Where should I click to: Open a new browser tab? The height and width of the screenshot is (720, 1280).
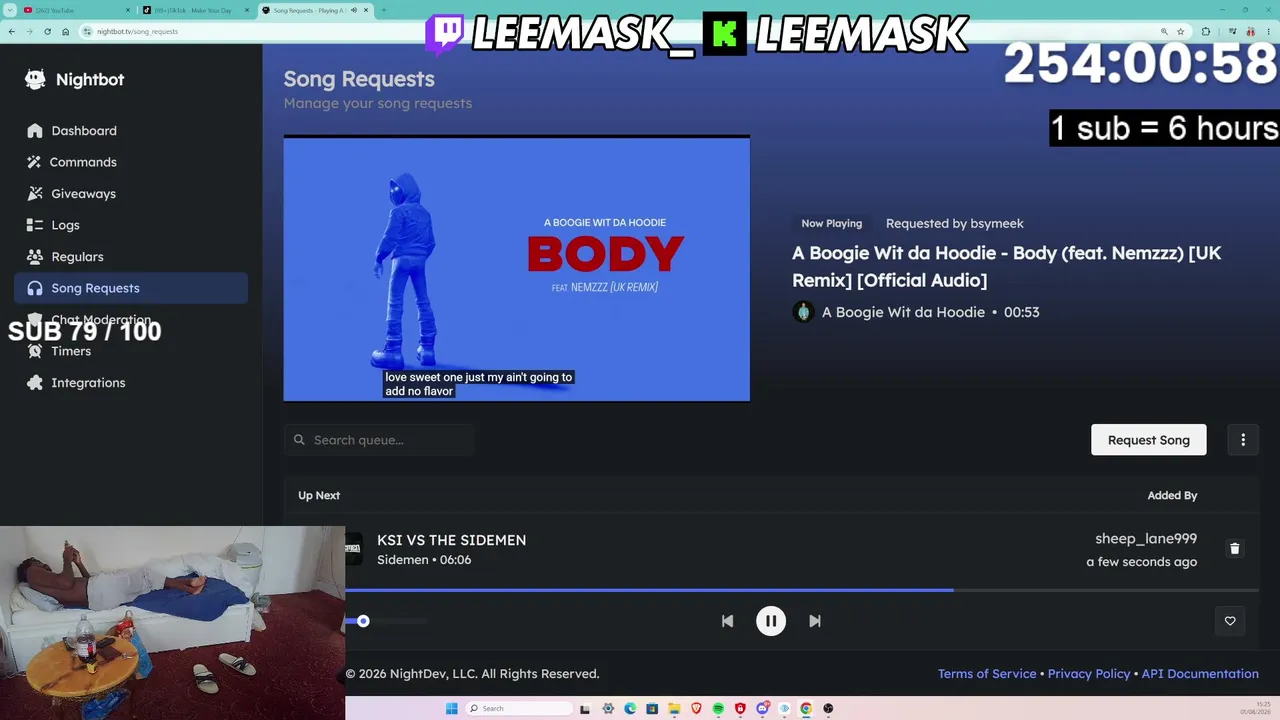coord(384,10)
